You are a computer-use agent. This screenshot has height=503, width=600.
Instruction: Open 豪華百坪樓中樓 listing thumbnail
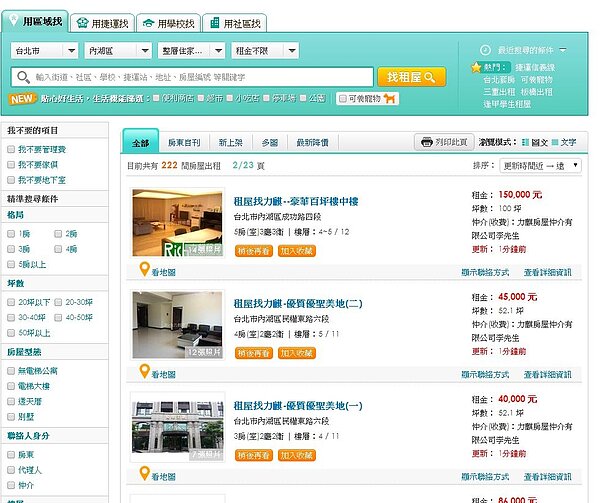[177, 223]
